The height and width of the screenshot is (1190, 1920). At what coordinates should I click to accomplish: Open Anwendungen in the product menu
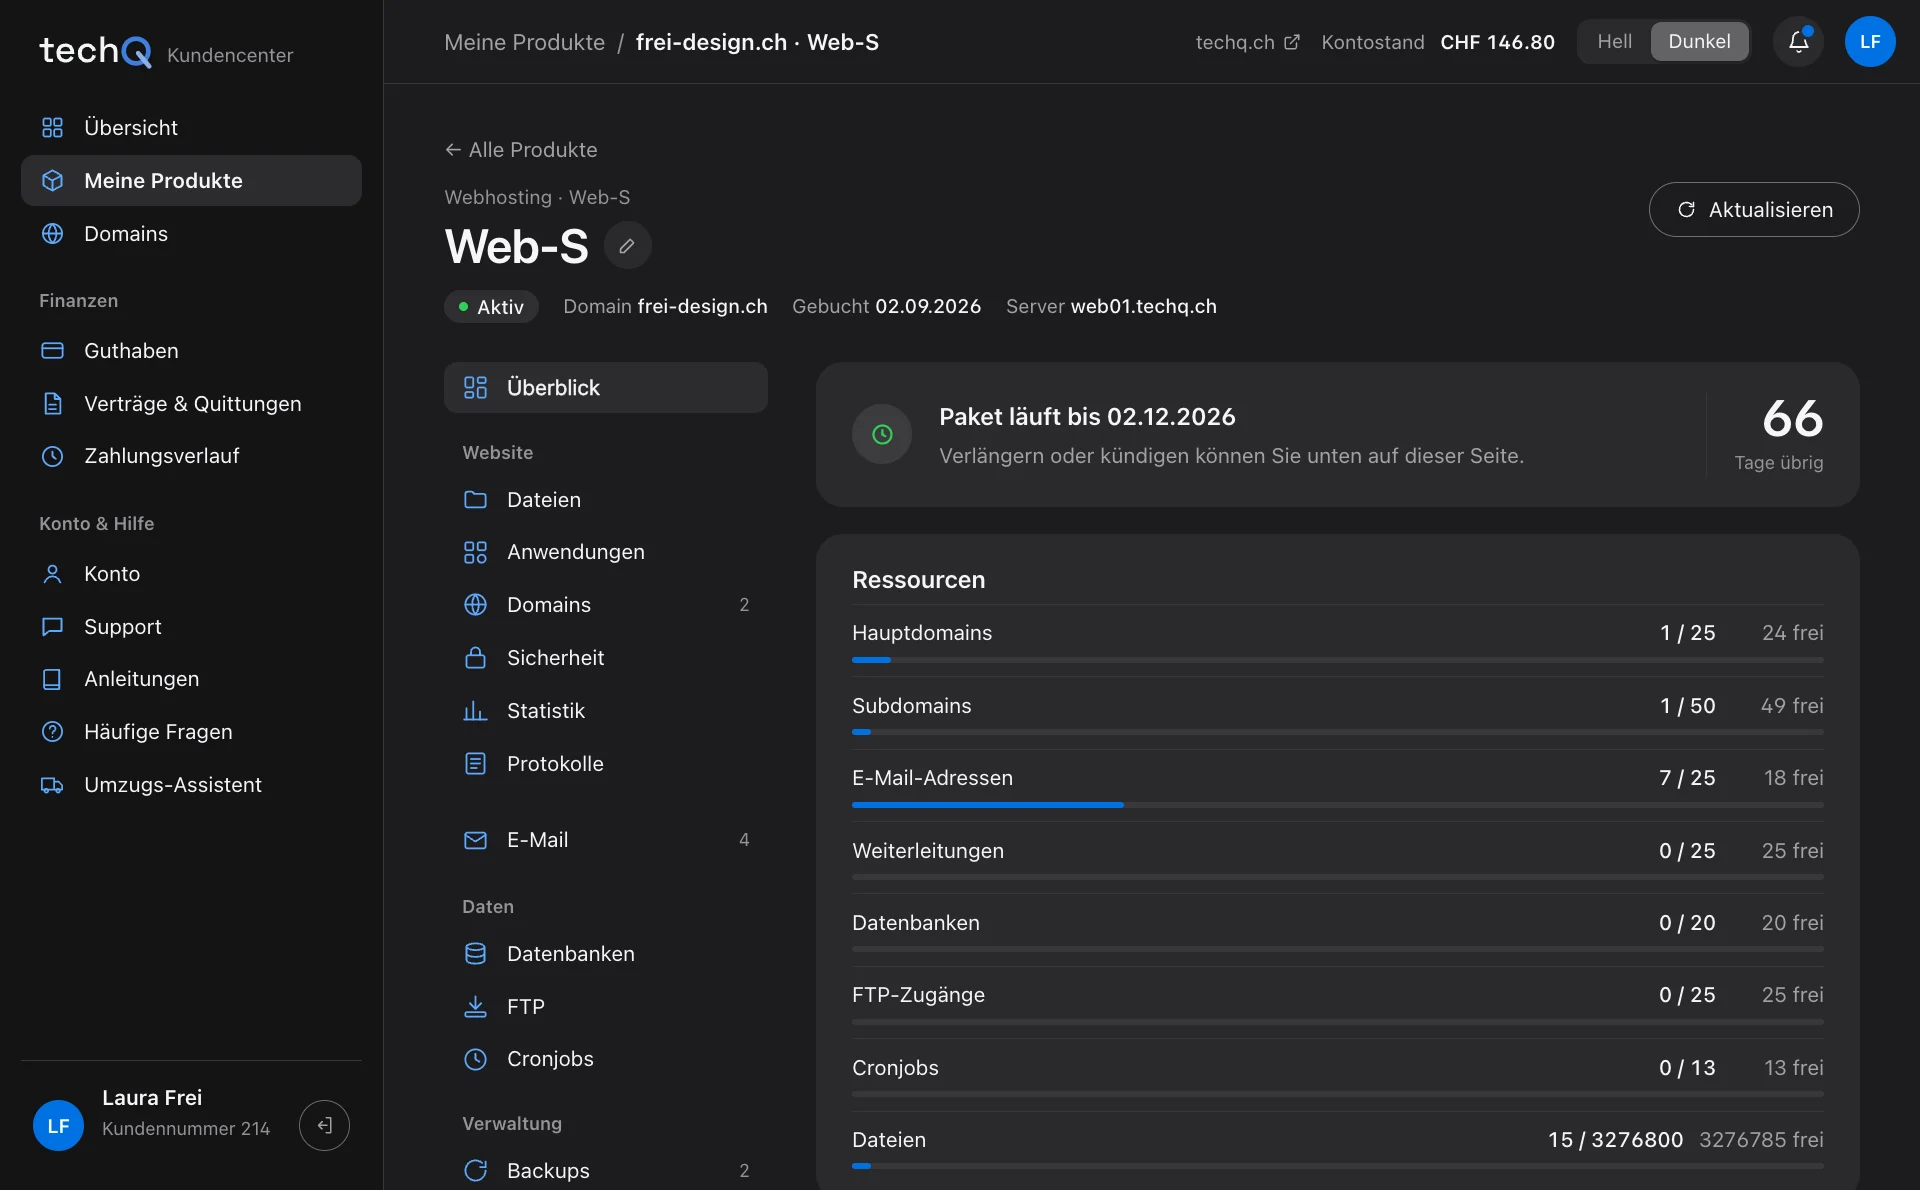606,552
